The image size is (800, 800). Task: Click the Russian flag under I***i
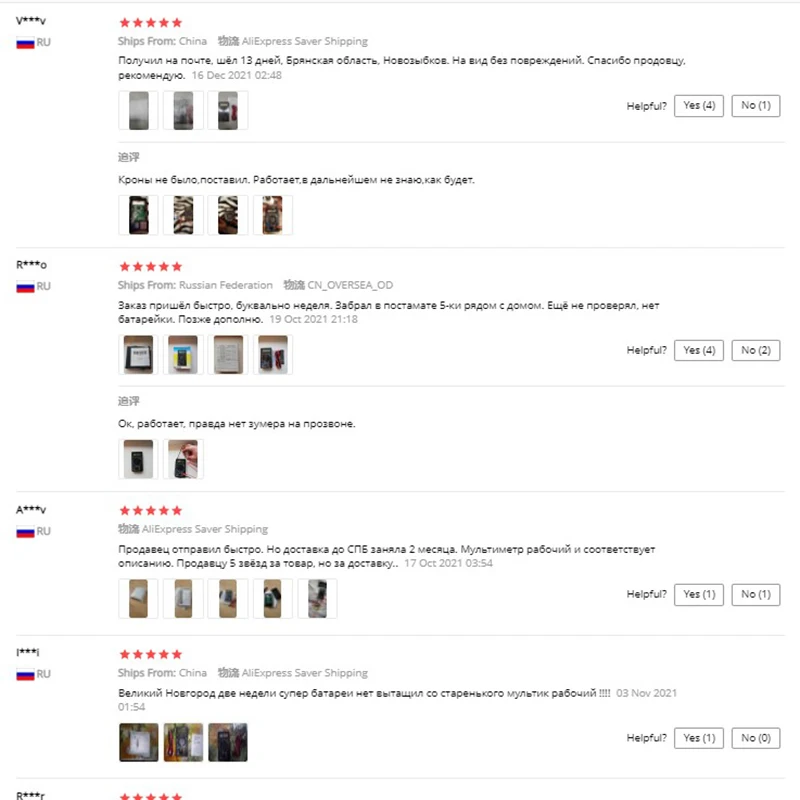25,675
